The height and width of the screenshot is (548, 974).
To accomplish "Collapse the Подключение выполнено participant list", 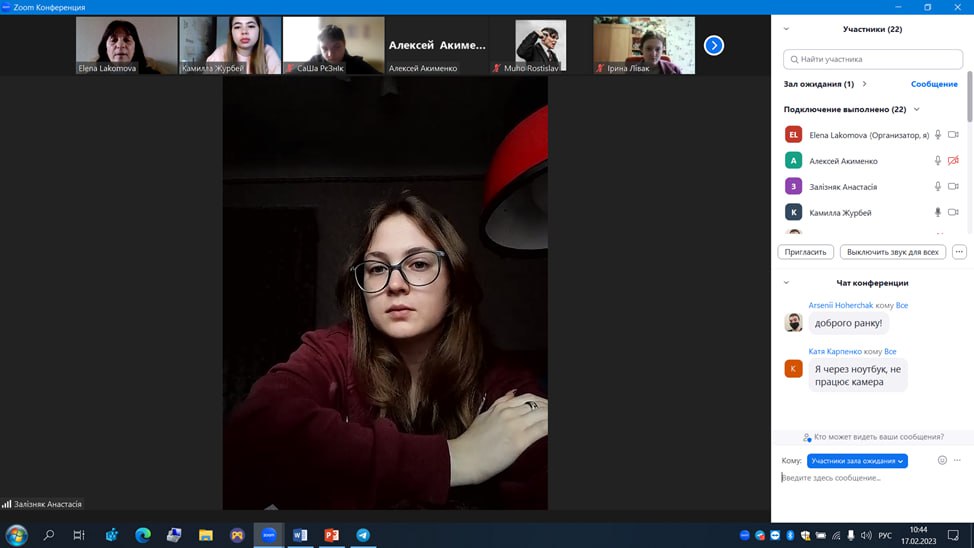I will pos(916,109).
